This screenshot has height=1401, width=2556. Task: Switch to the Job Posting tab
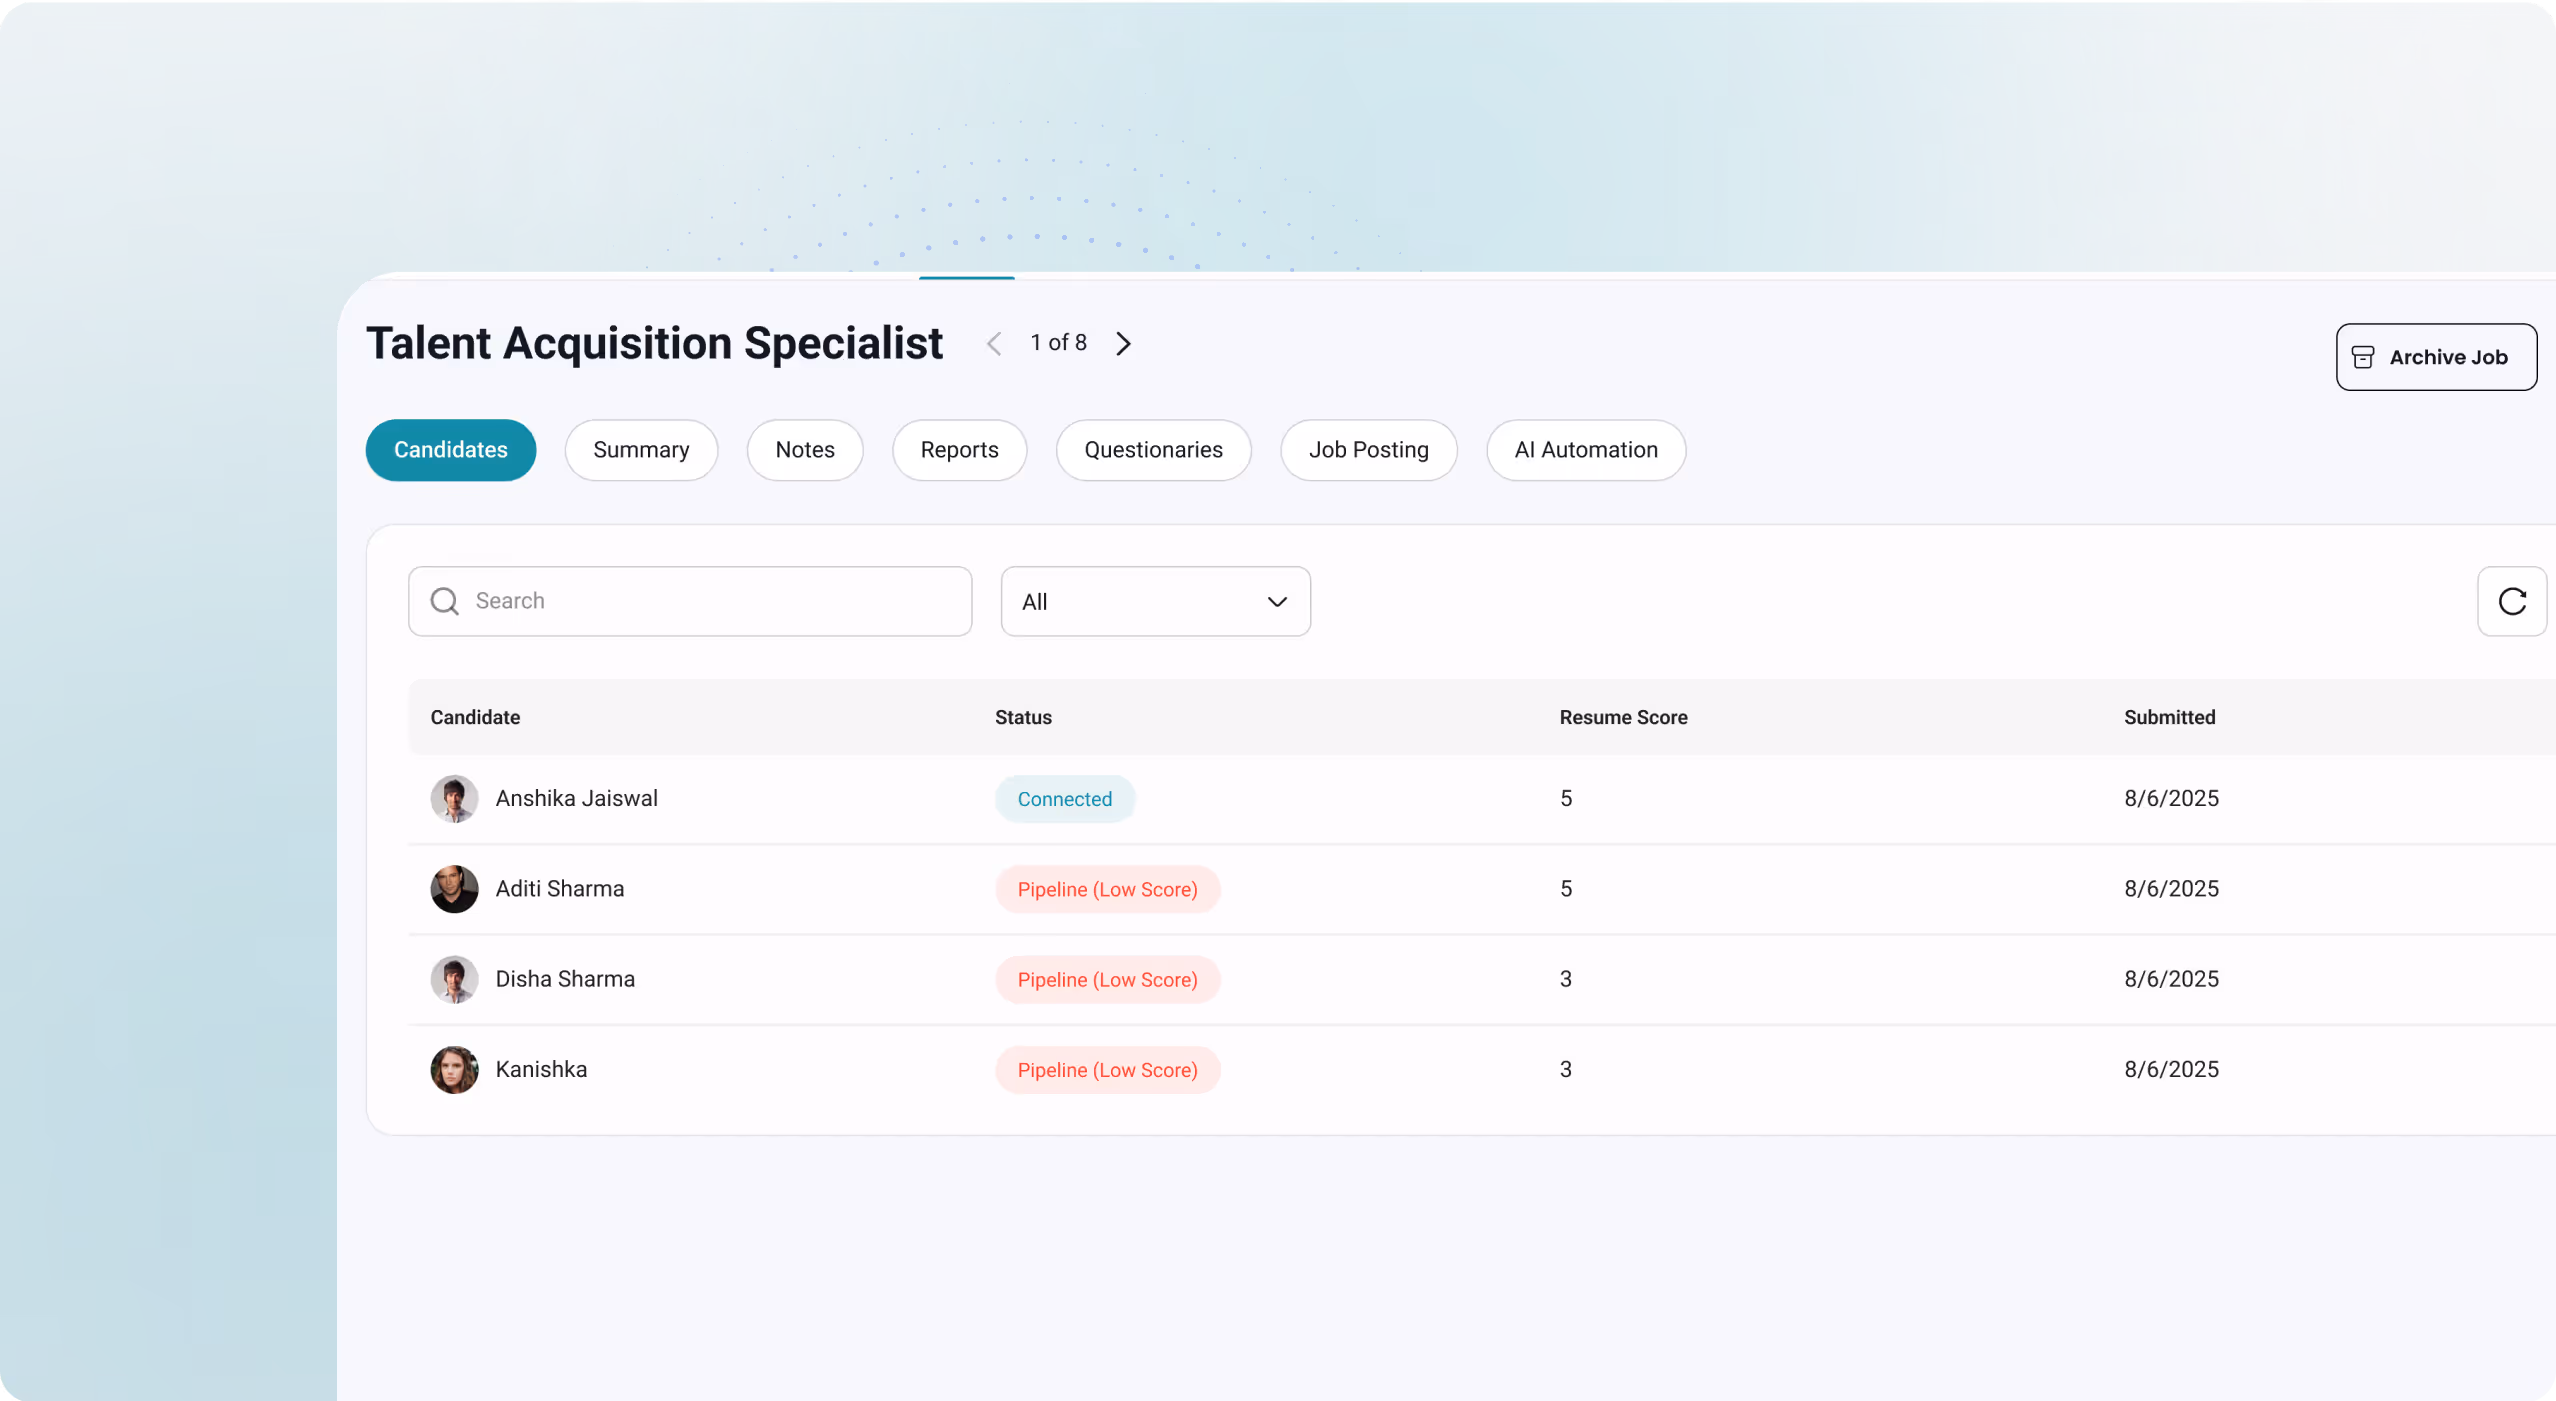[x=1368, y=450]
